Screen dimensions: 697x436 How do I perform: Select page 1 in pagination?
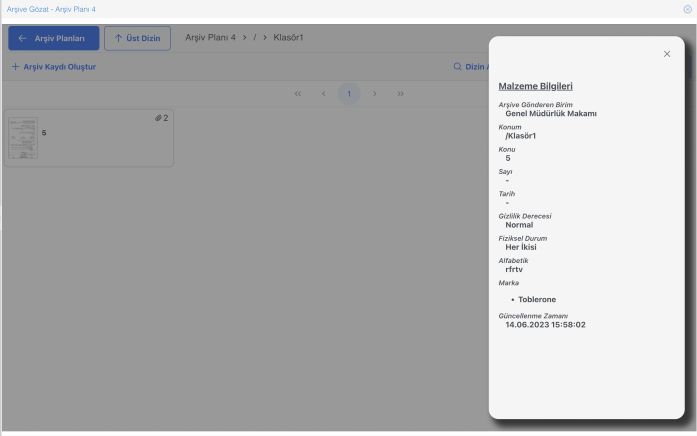349,93
